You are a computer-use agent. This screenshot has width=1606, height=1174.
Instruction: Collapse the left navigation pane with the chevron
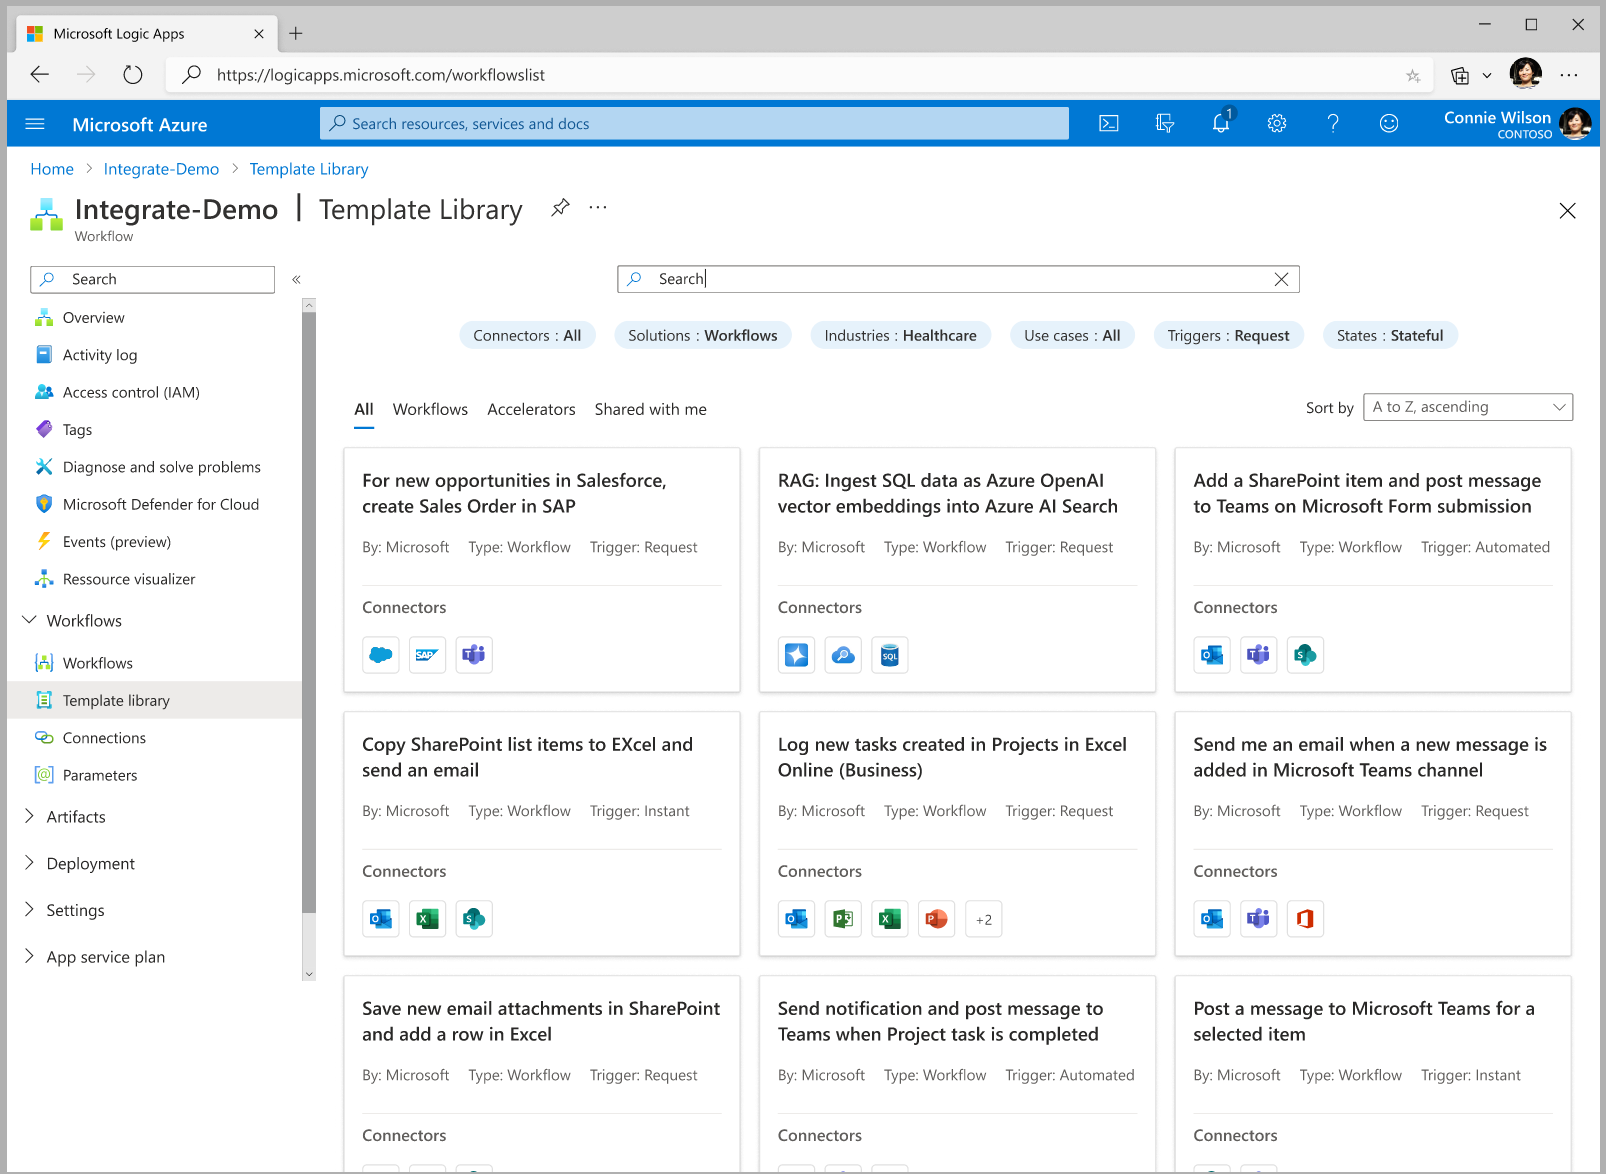(295, 279)
